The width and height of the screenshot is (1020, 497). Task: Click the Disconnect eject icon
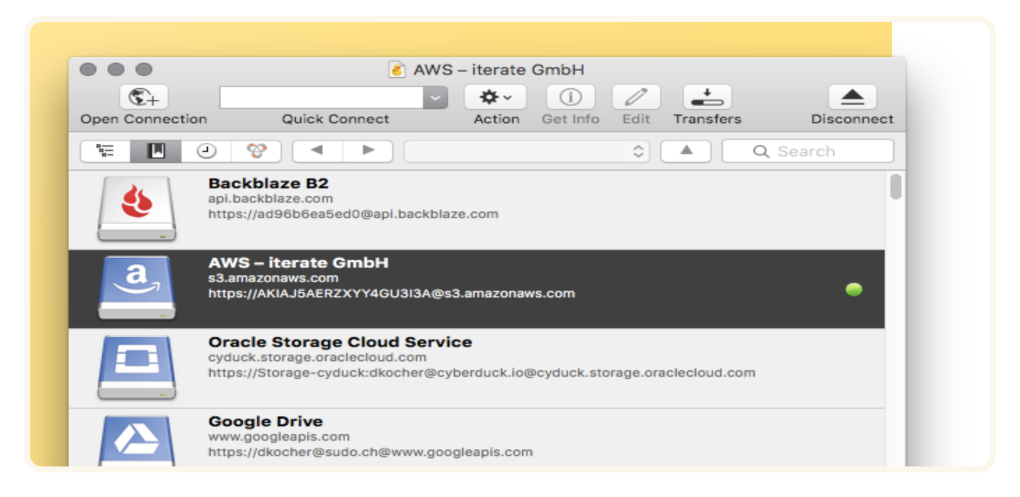852,98
